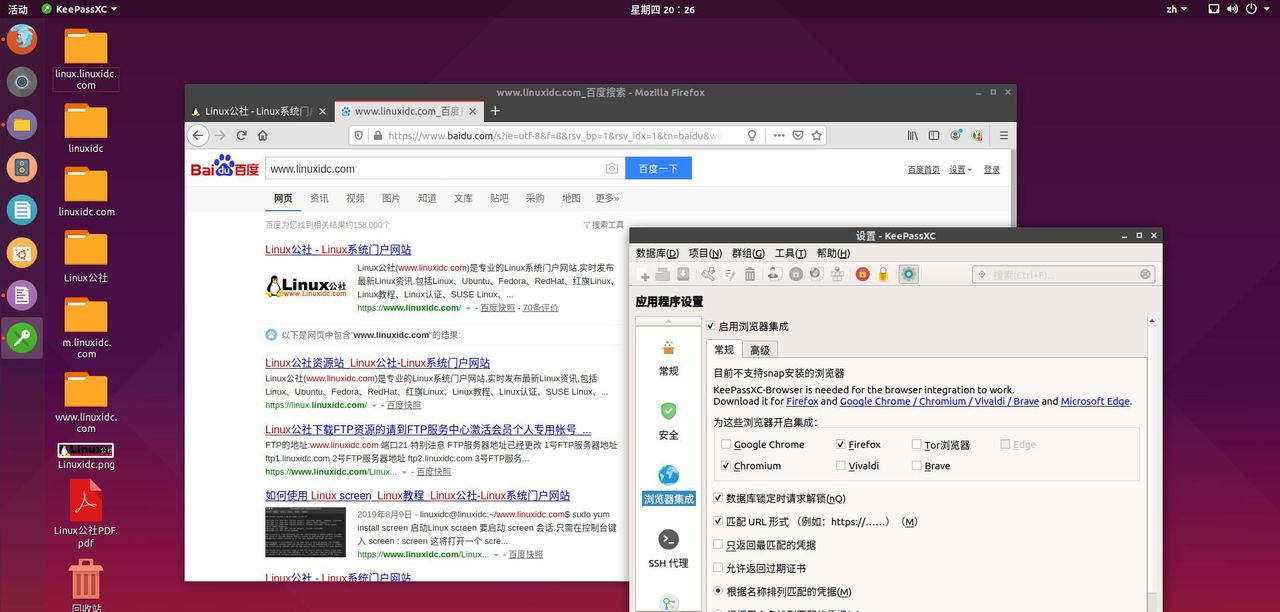Open 如何使用 Linux screen result link
The image size is (1280, 612).
[x=417, y=495]
